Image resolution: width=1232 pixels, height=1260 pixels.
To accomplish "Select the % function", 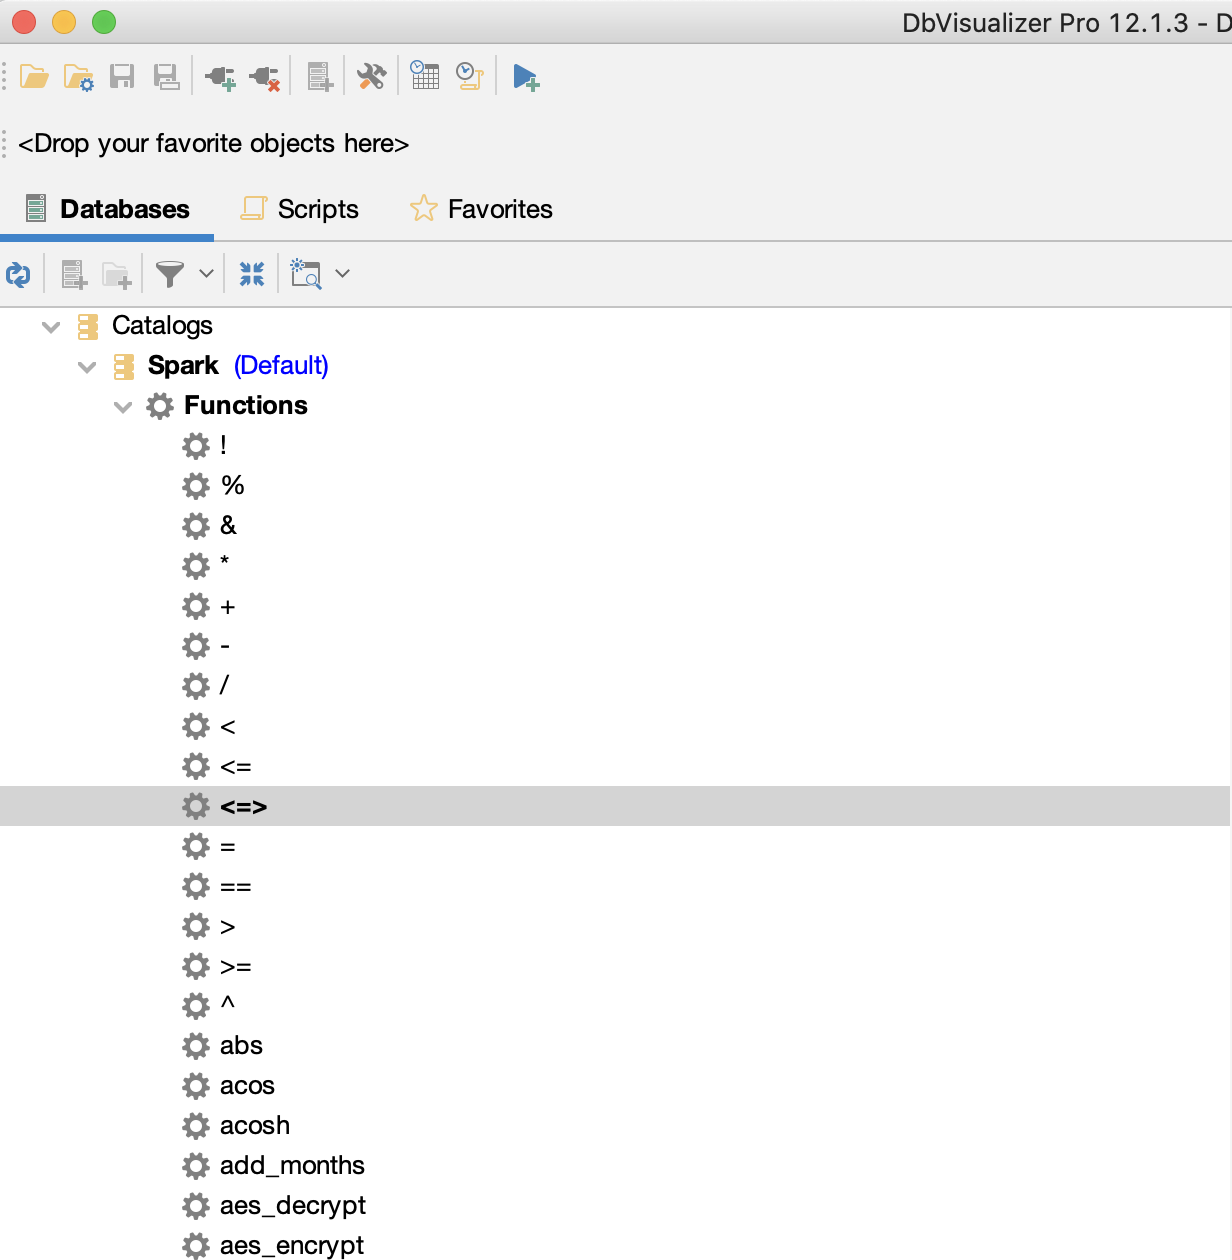I will coord(233,485).
